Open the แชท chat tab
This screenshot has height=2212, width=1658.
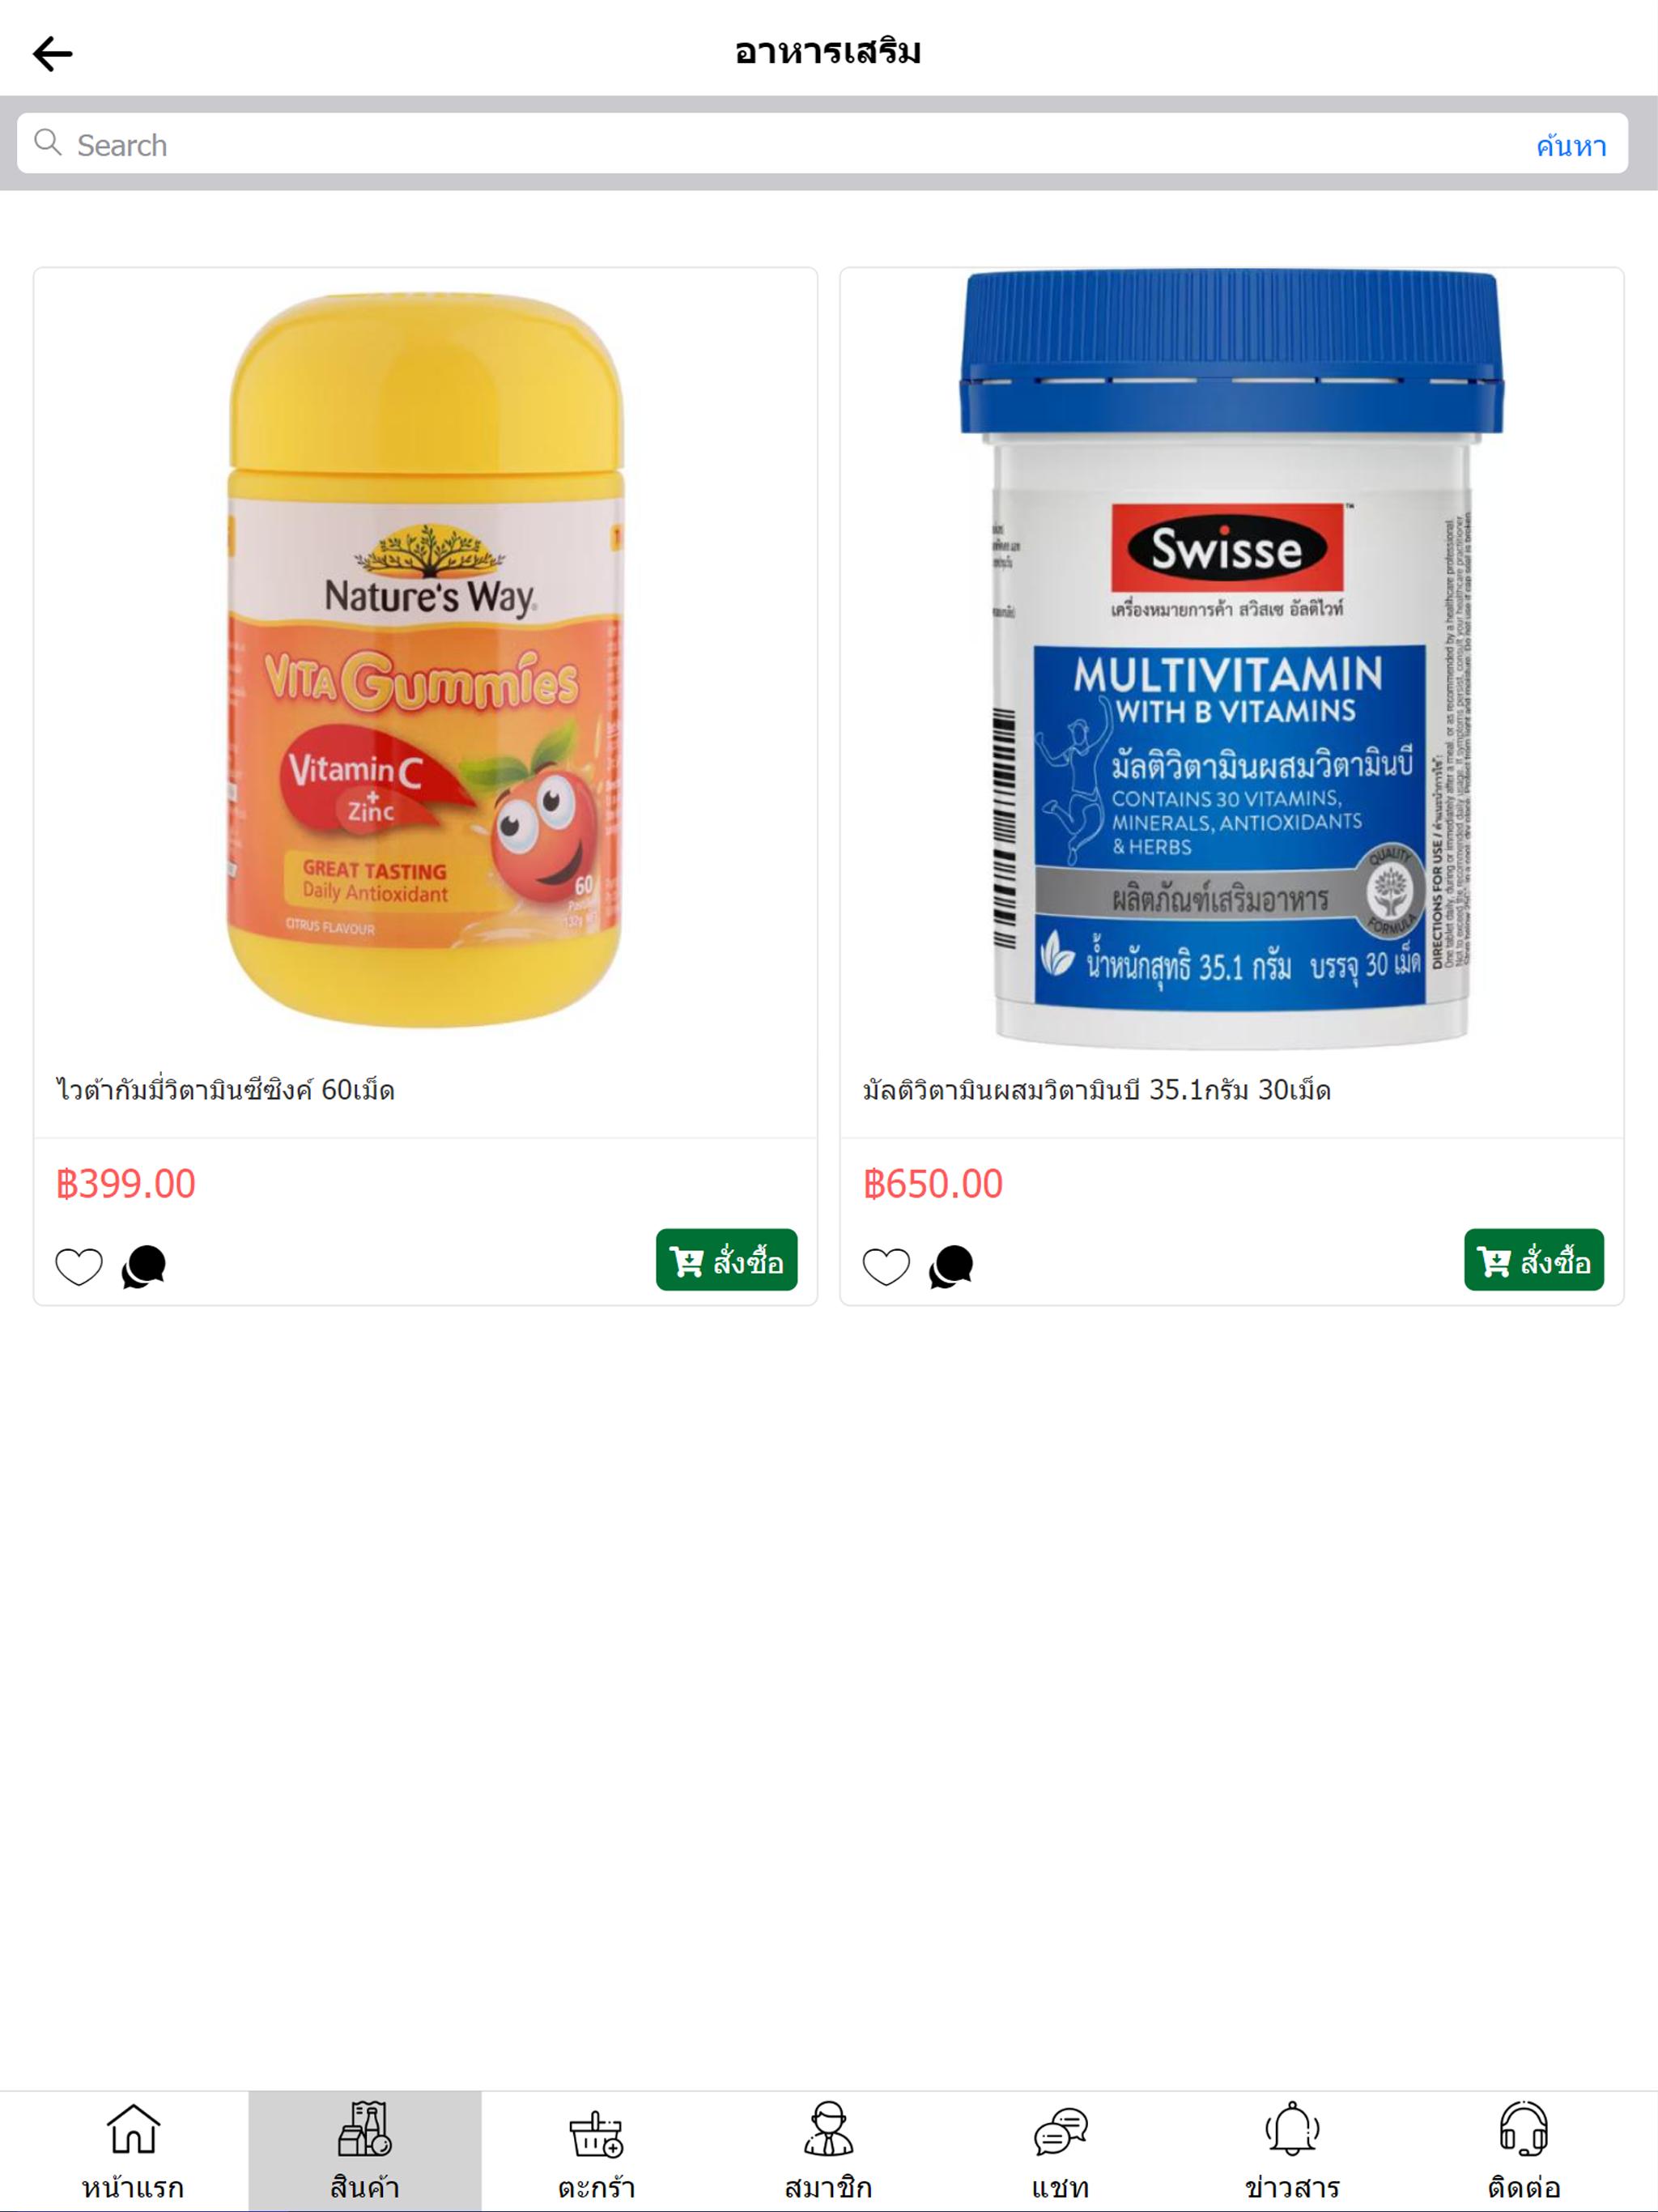pos(1060,2151)
